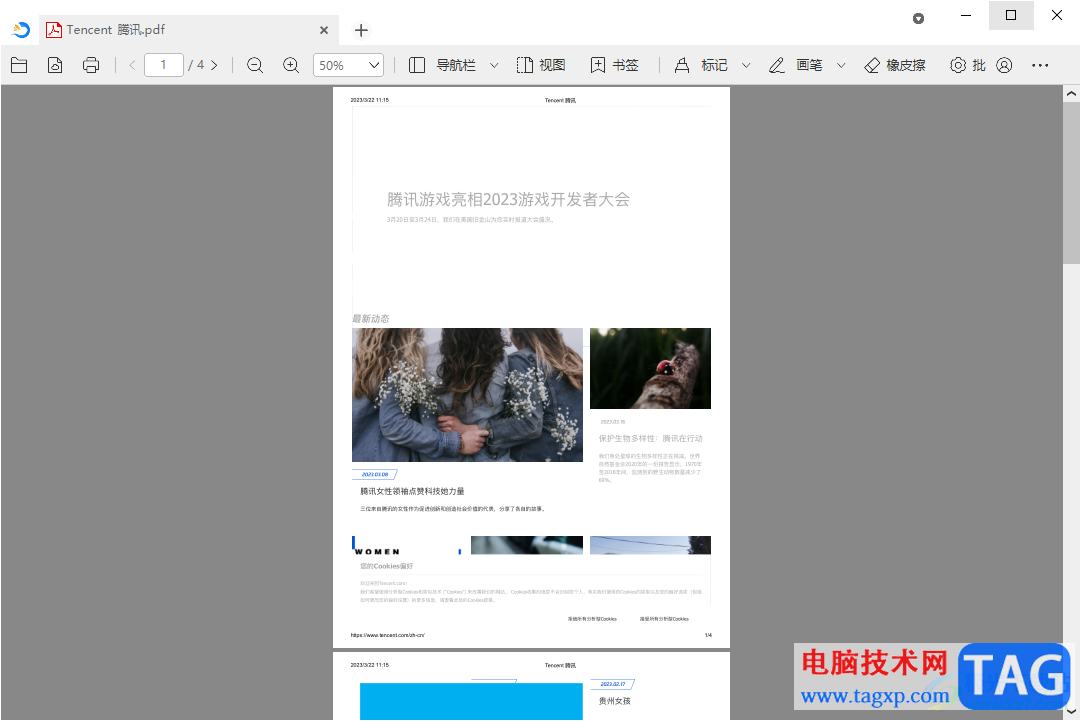
Task: Click the 最新动态 section heading
Action: (371, 318)
